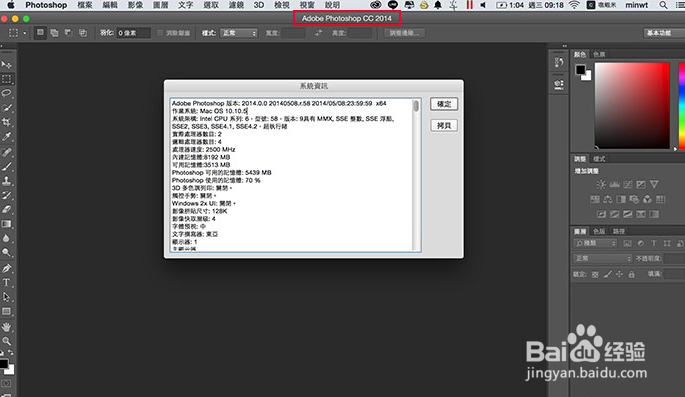Open the 樣式 style dropdown in options bar

point(239,33)
